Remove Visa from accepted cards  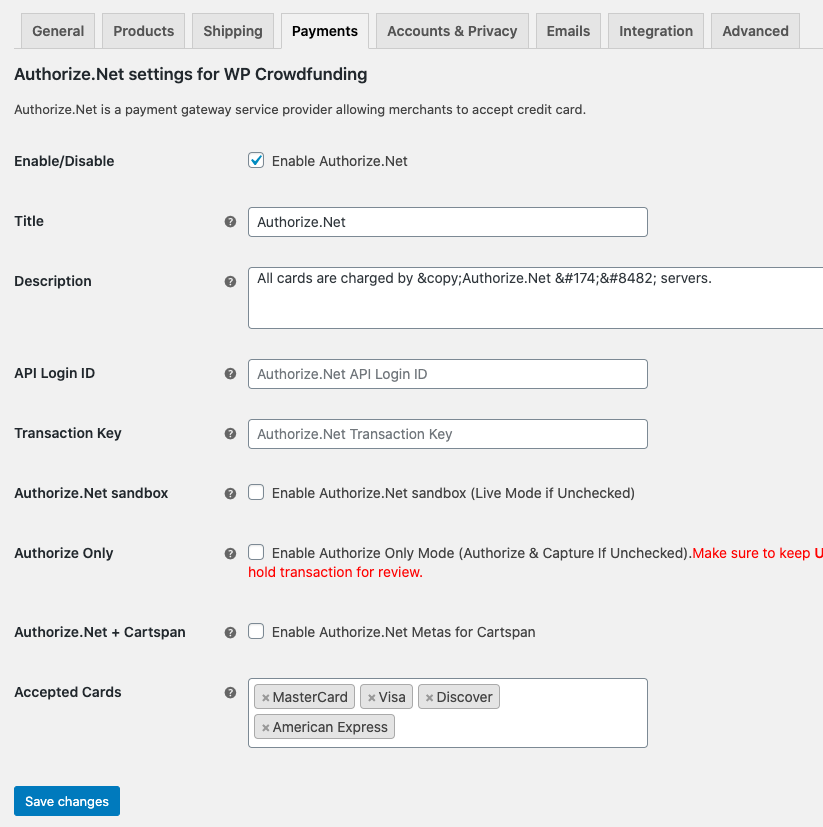click(x=372, y=698)
